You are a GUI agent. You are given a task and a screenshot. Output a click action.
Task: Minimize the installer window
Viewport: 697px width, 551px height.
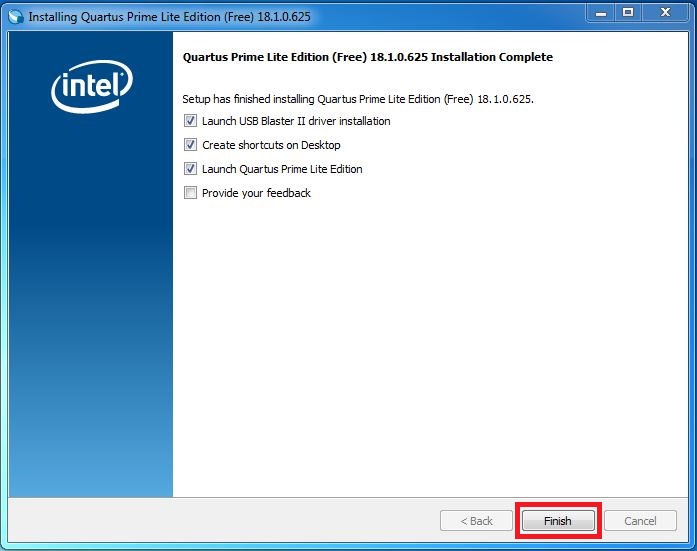click(x=601, y=13)
